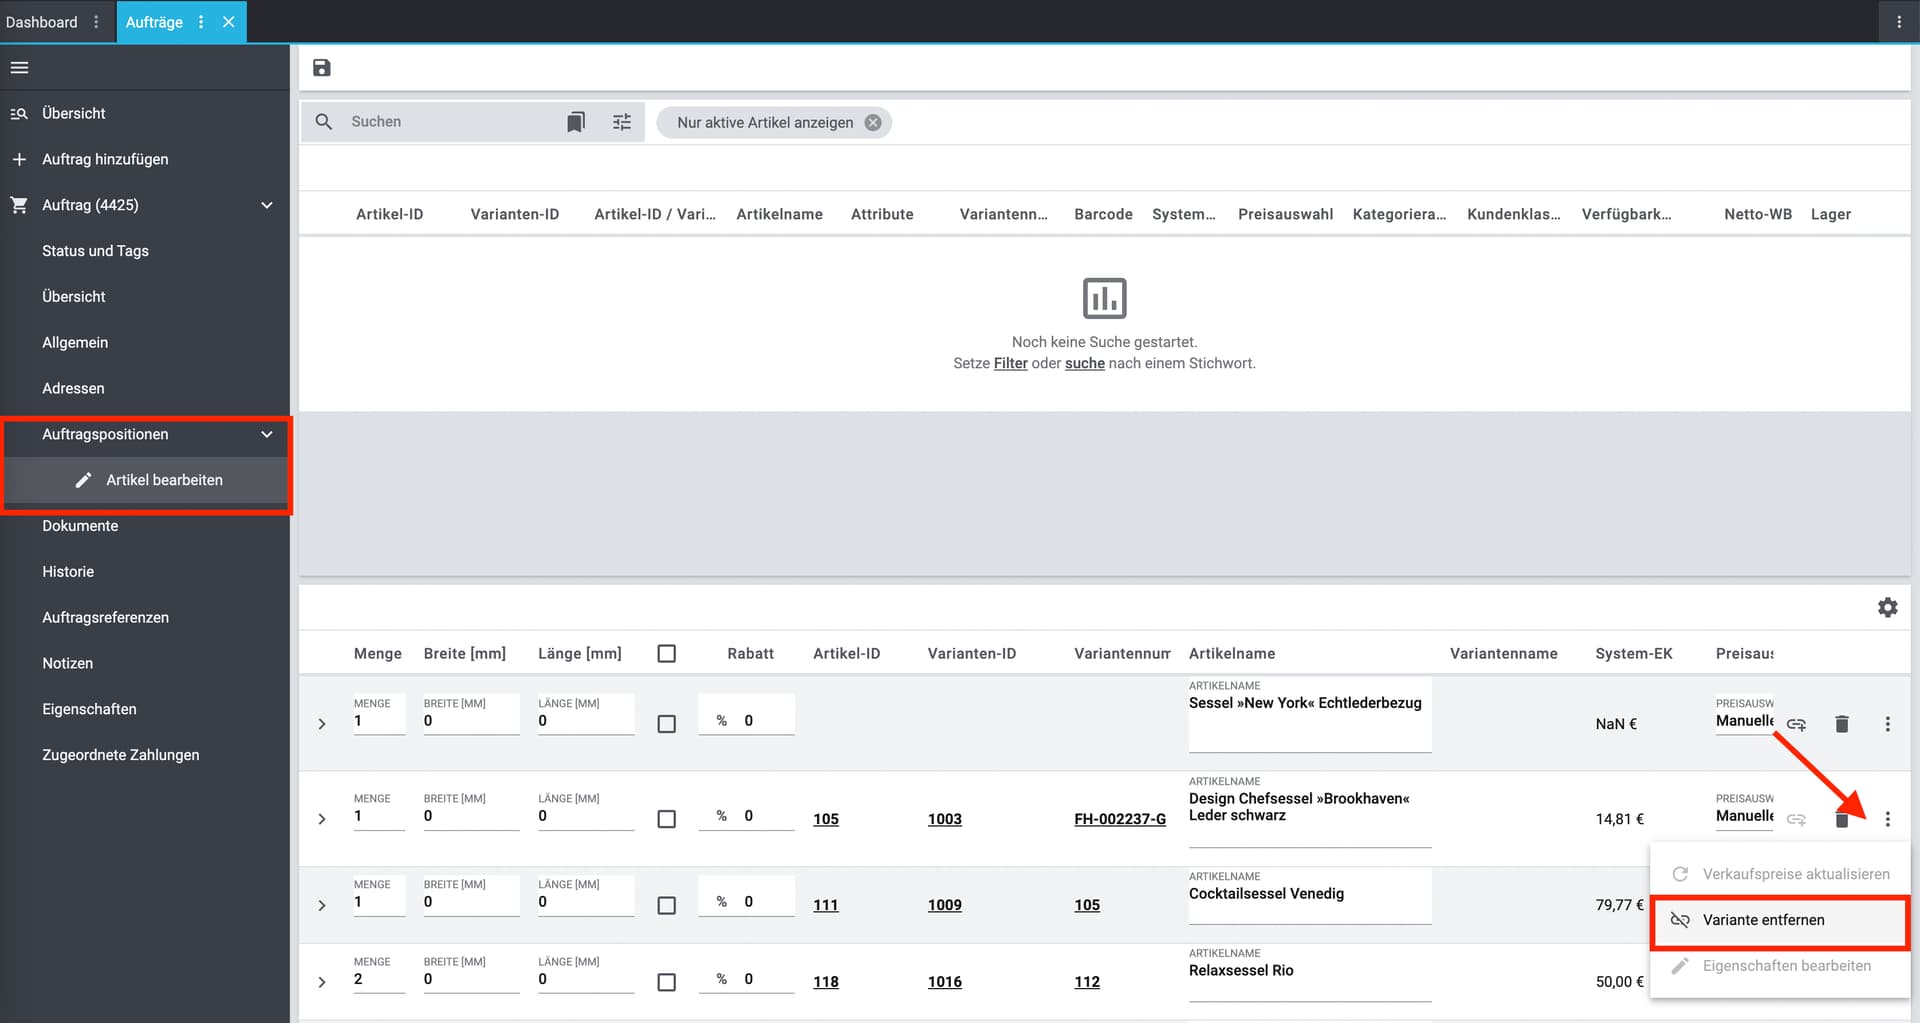This screenshot has height=1023, width=1920.
Task: Check the box for Cocktailsessel Venedig row
Action: click(667, 905)
